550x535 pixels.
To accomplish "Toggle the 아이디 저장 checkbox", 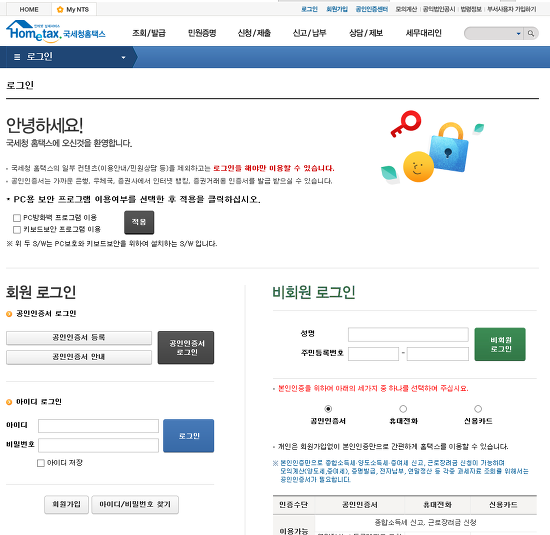I will (x=41, y=463).
